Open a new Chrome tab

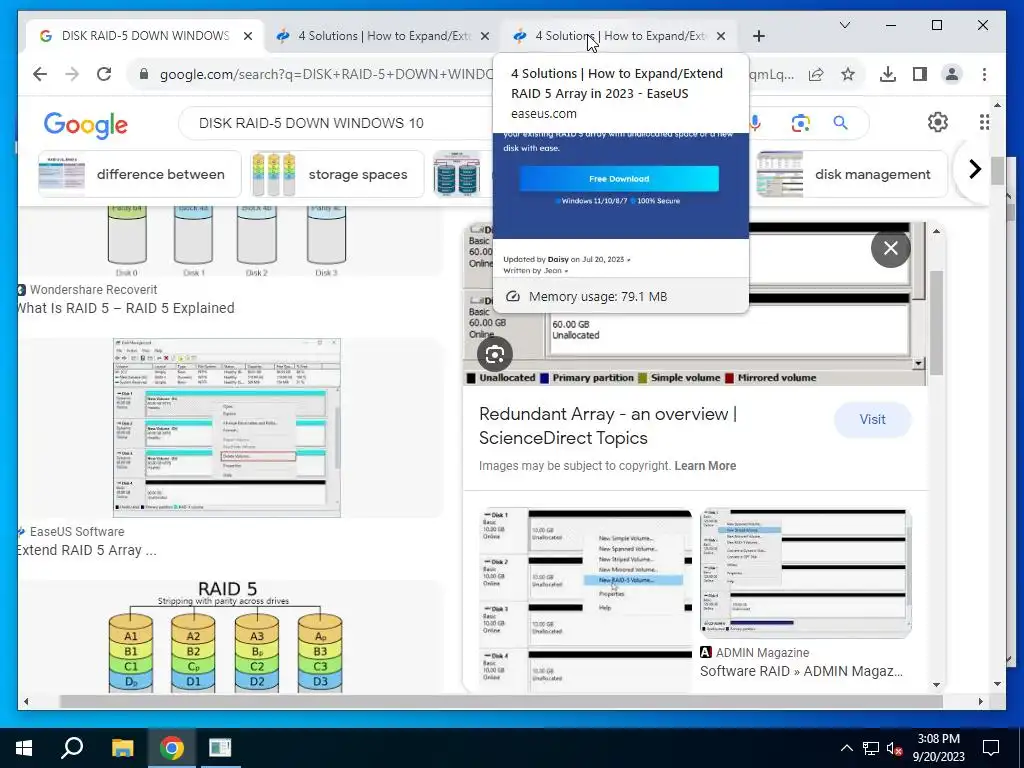click(758, 37)
